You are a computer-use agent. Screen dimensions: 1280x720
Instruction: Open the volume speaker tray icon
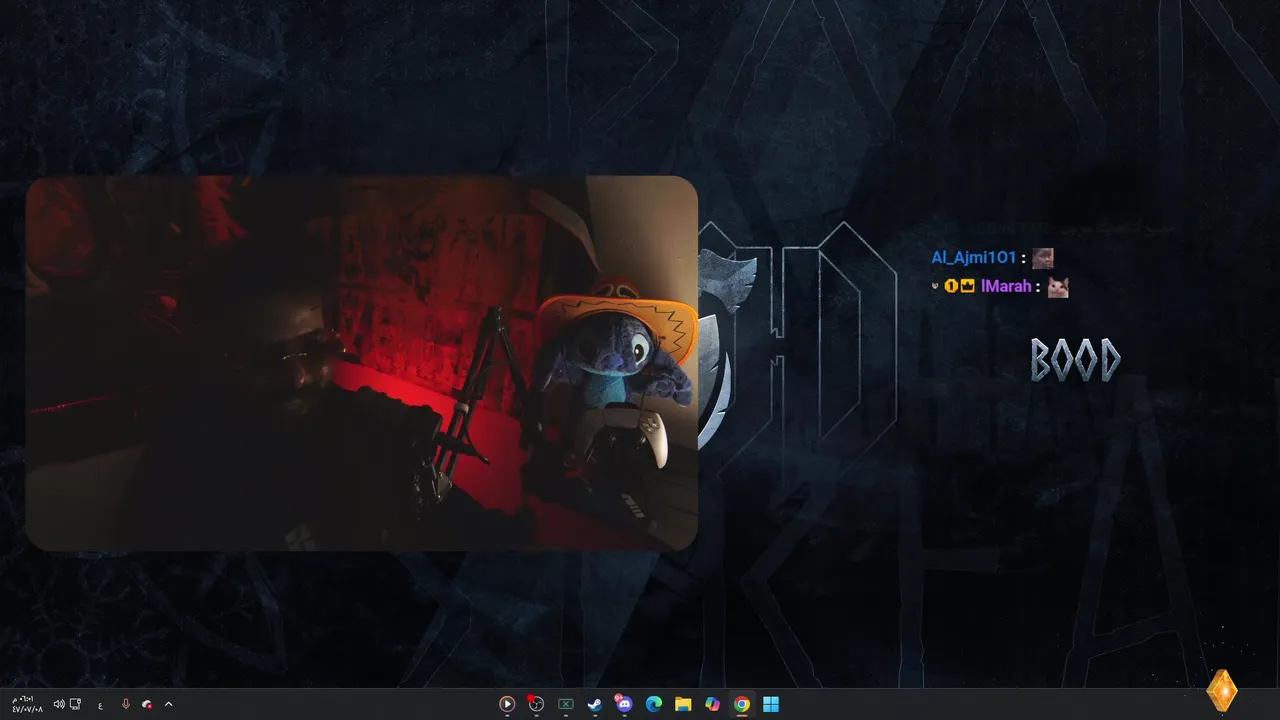[x=59, y=704]
